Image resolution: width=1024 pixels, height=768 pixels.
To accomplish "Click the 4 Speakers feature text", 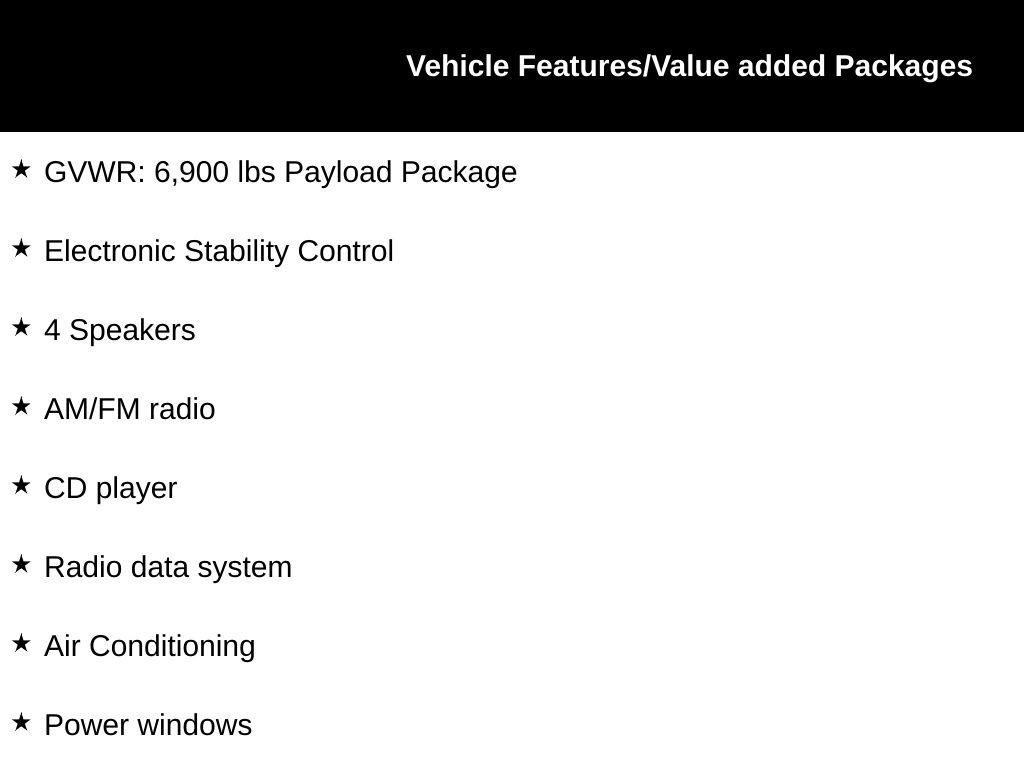I will click(120, 330).
